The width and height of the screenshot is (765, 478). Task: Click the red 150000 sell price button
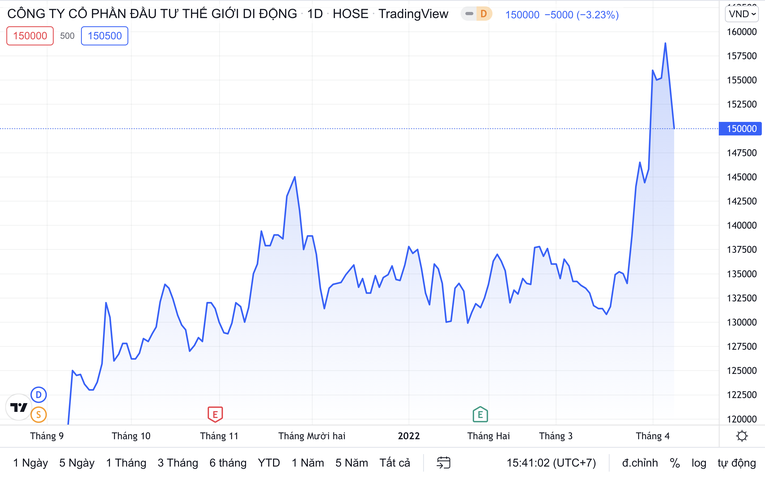pos(29,36)
